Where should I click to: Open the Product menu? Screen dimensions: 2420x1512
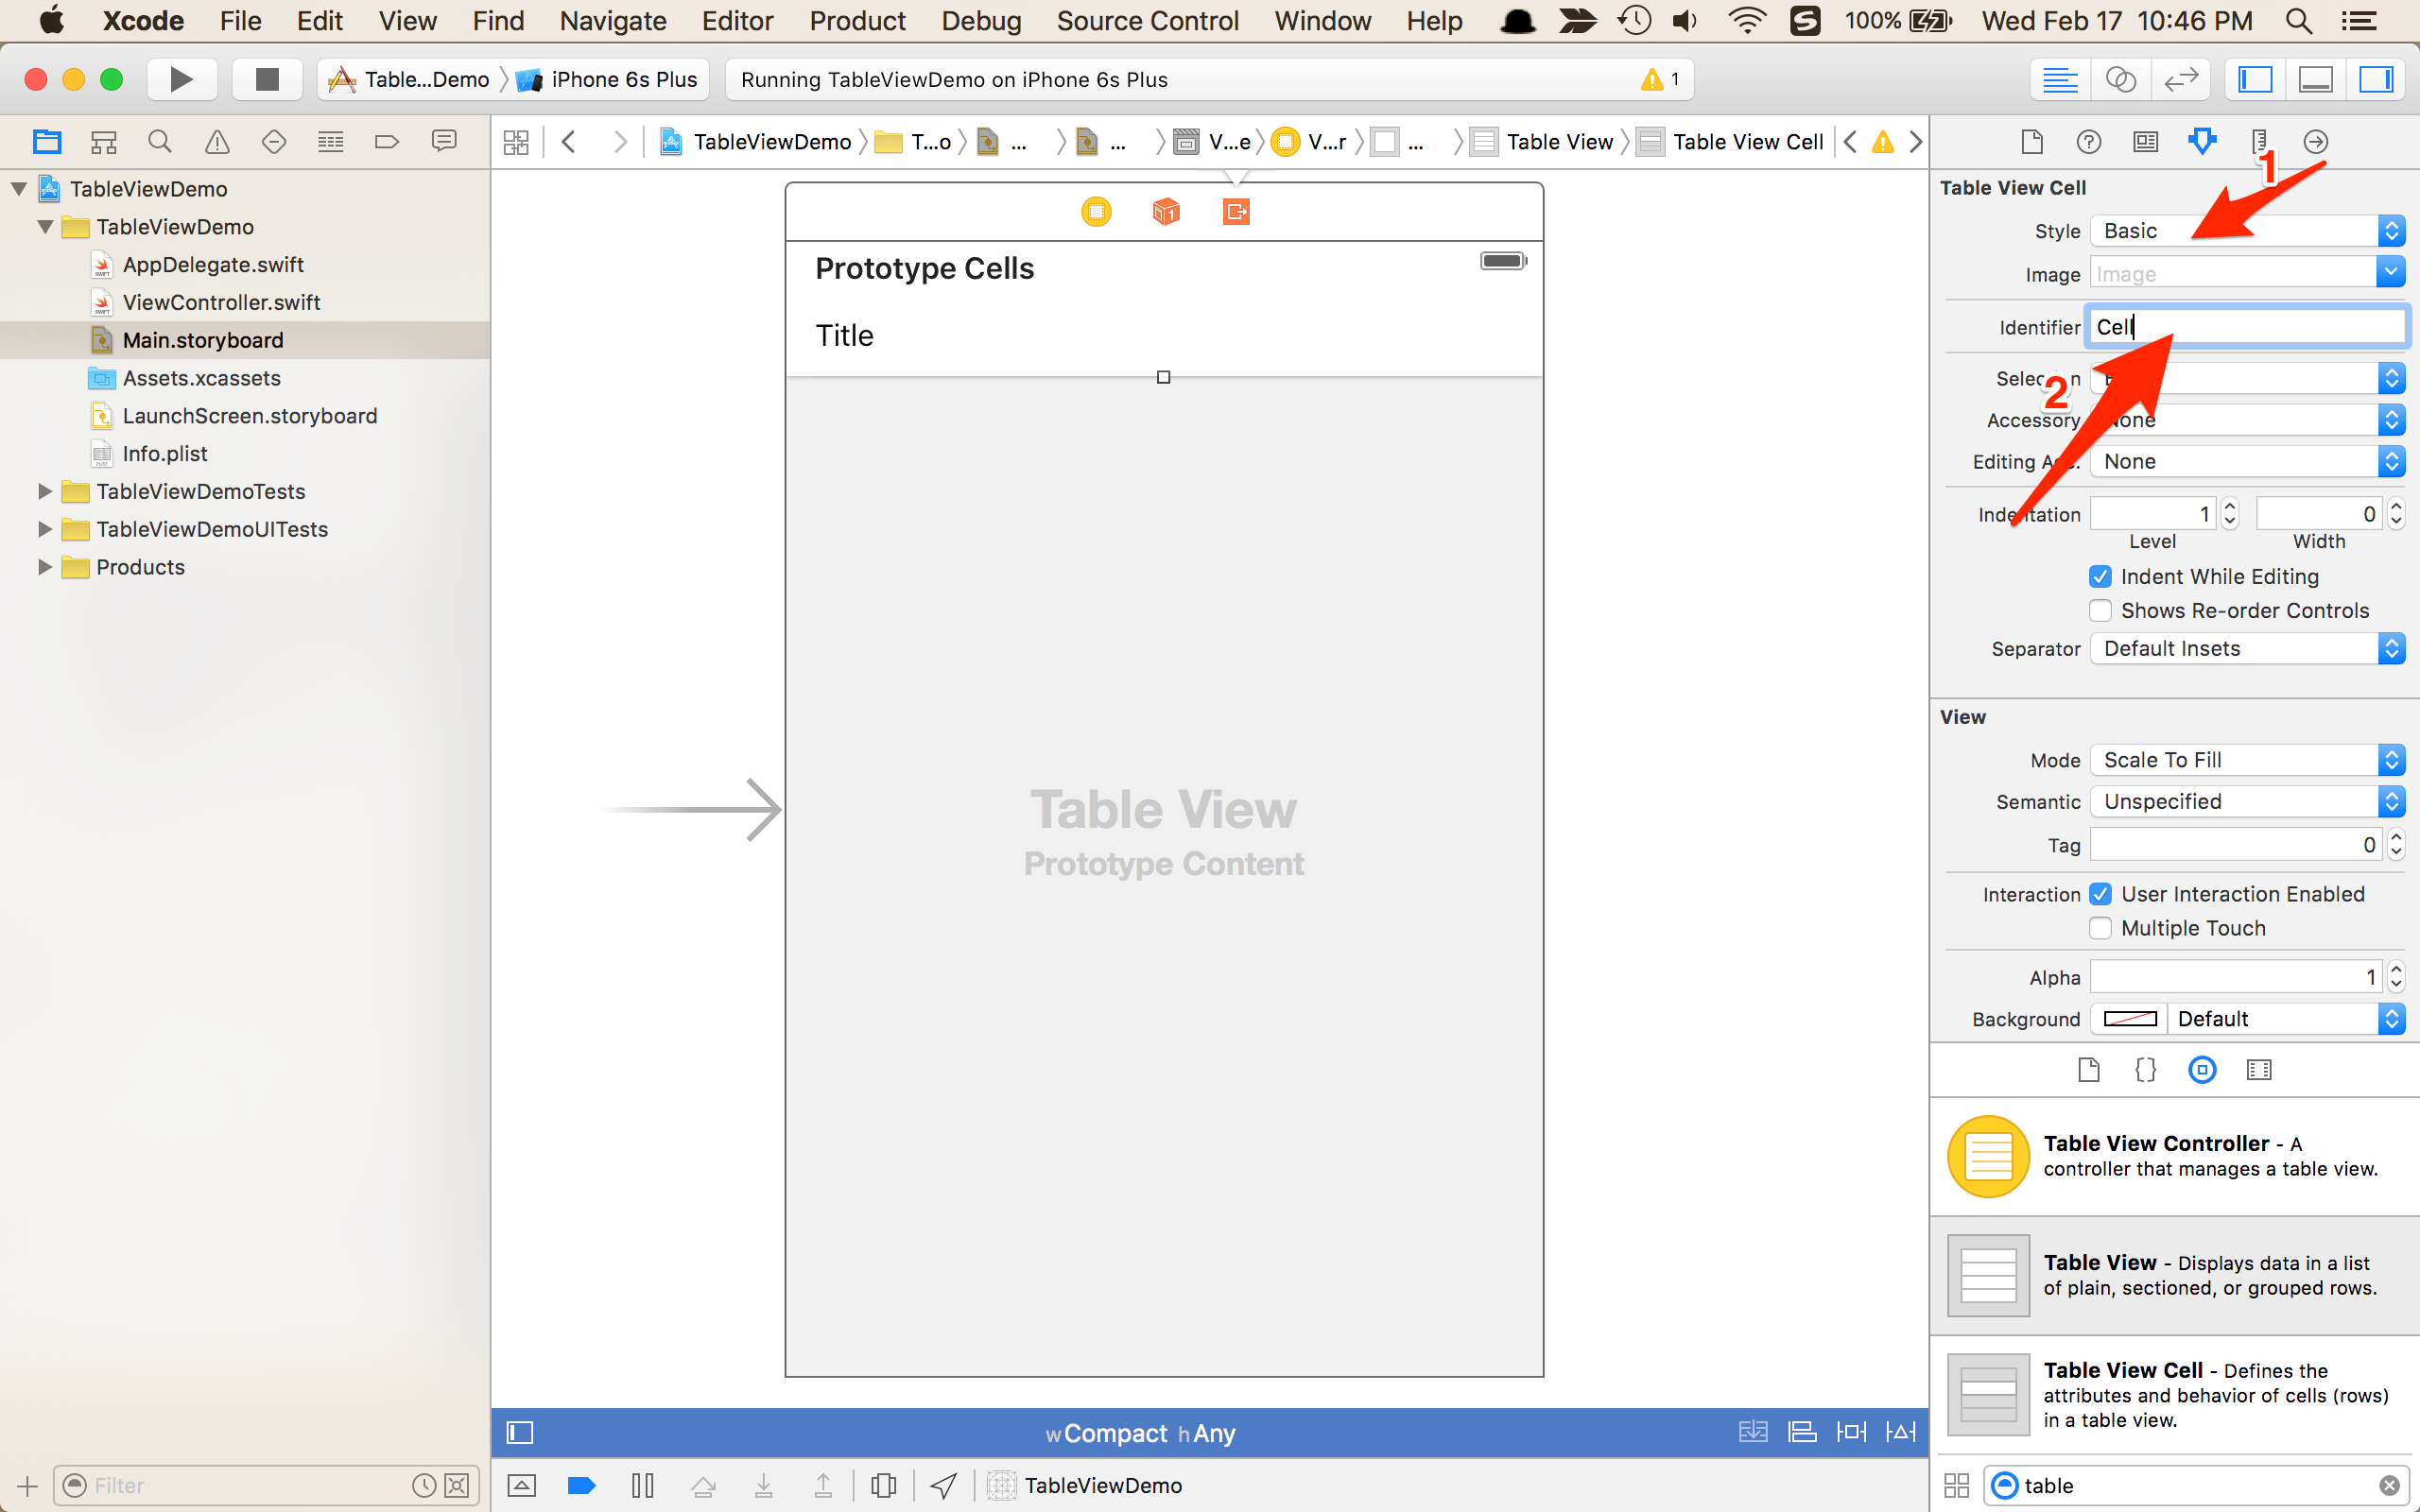point(857,21)
